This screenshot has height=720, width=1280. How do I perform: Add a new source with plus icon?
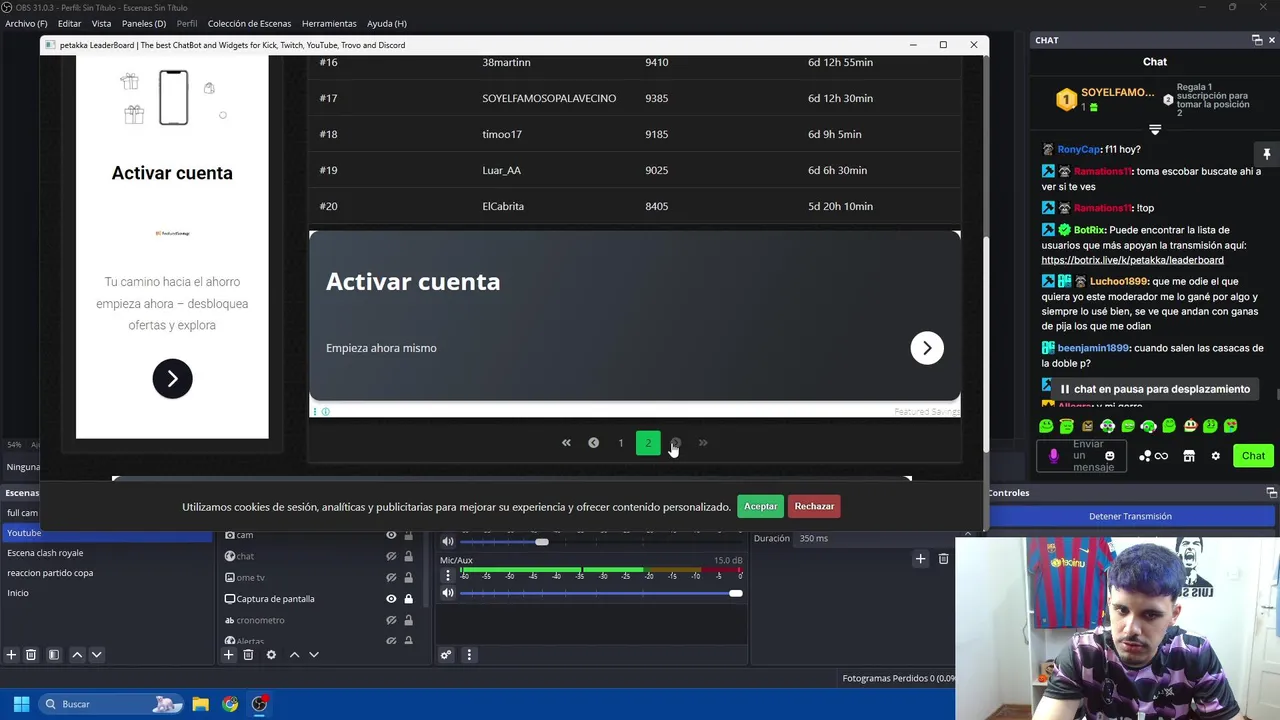pos(228,655)
